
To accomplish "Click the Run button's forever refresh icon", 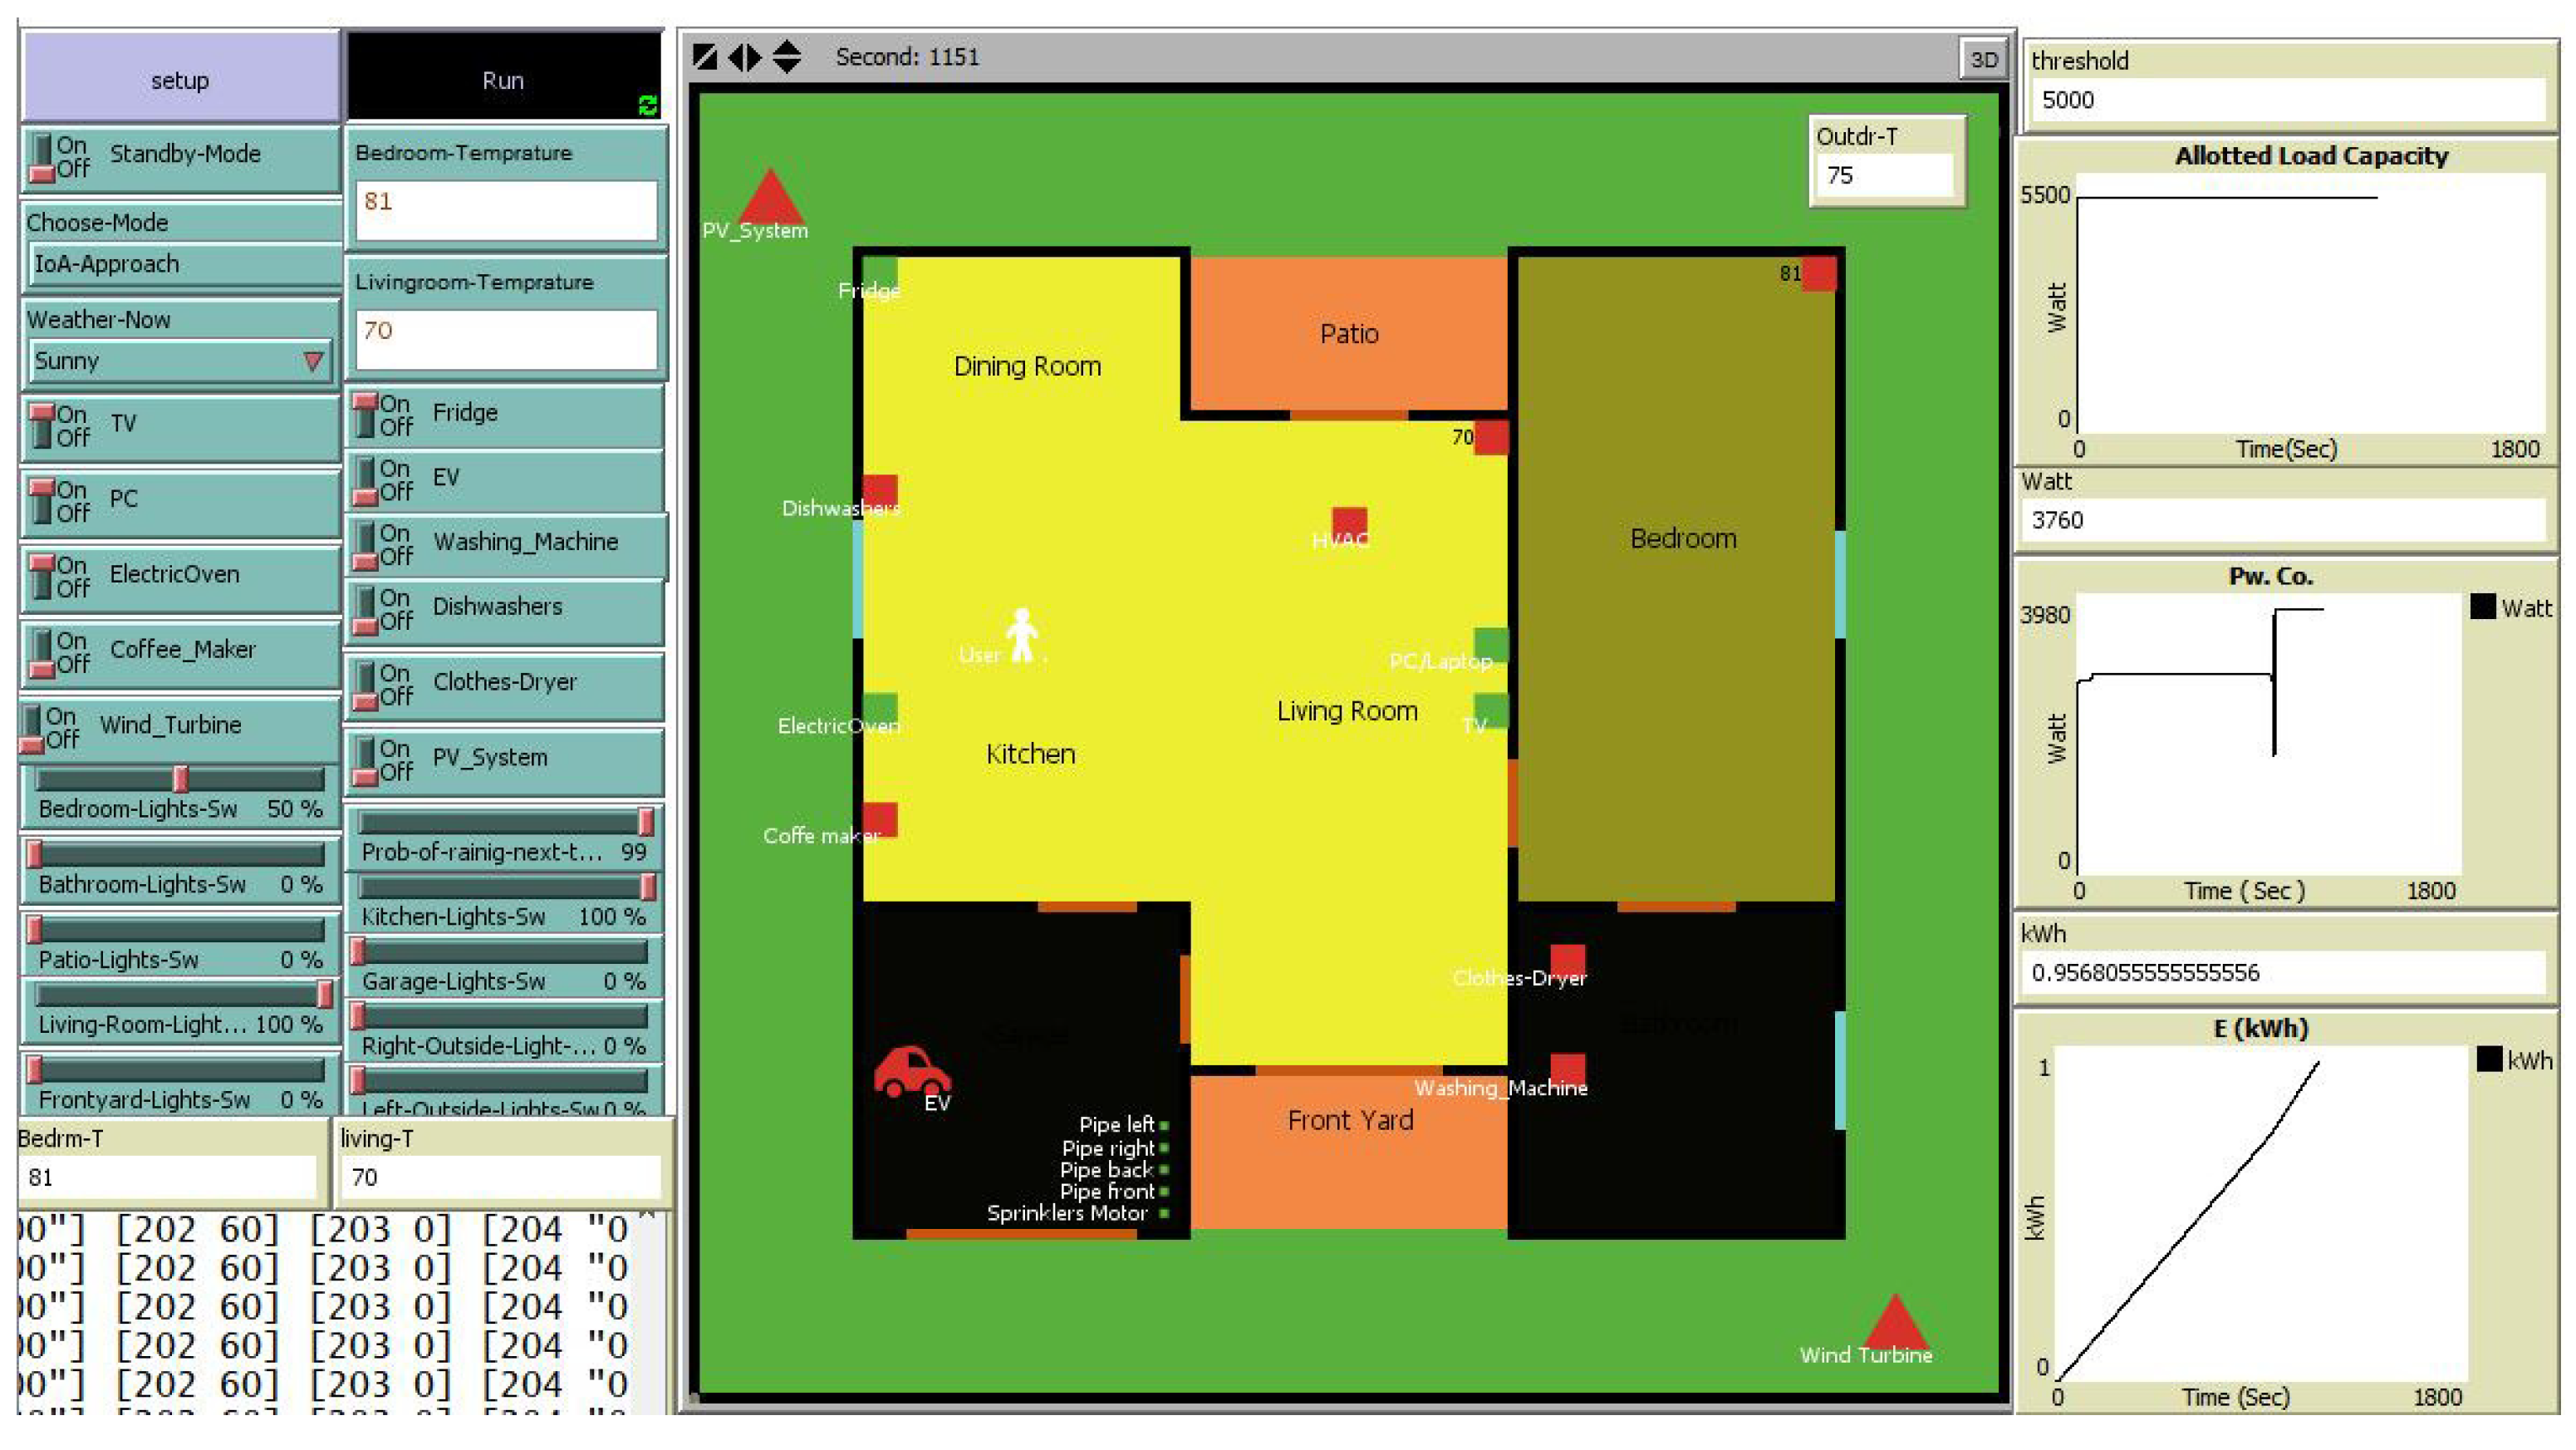I will (x=647, y=105).
